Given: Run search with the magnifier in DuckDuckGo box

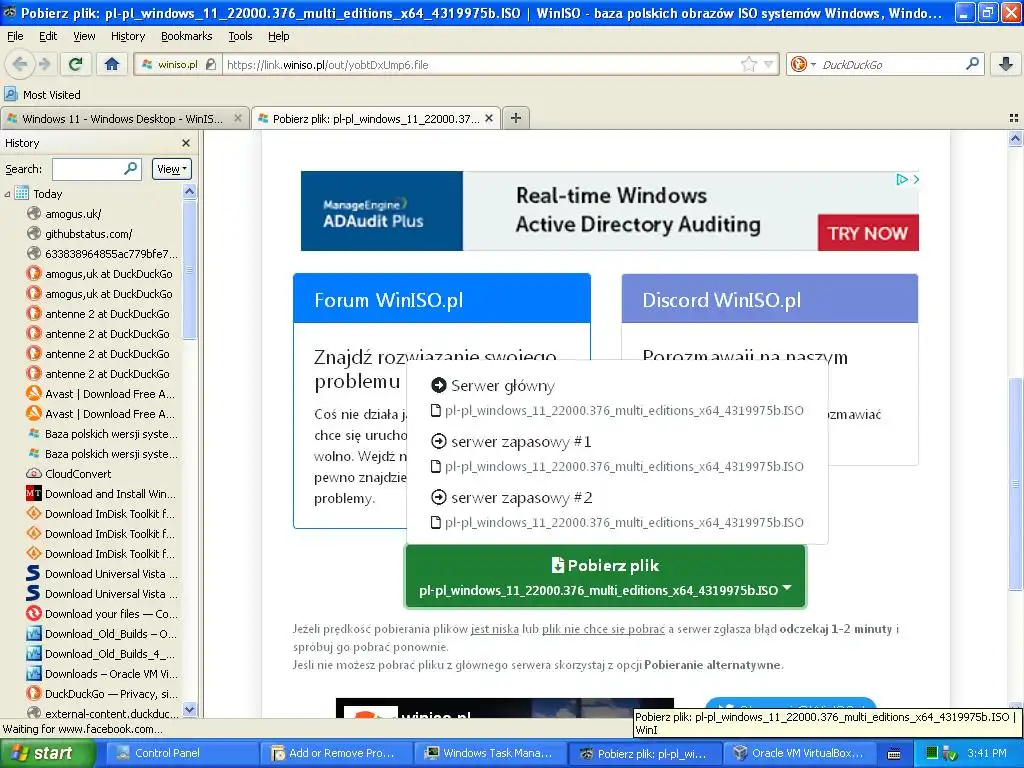Looking at the screenshot, I should [972, 64].
